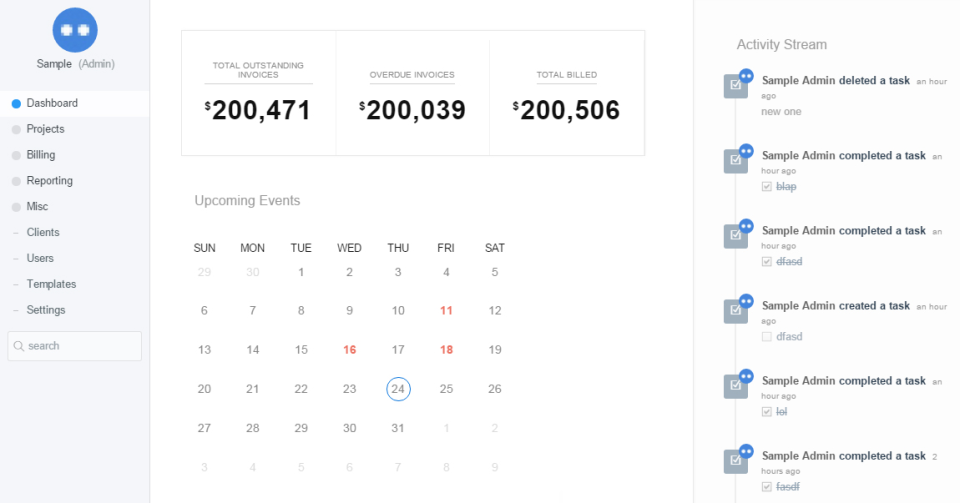Go to the Settings menu item

(46, 310)
